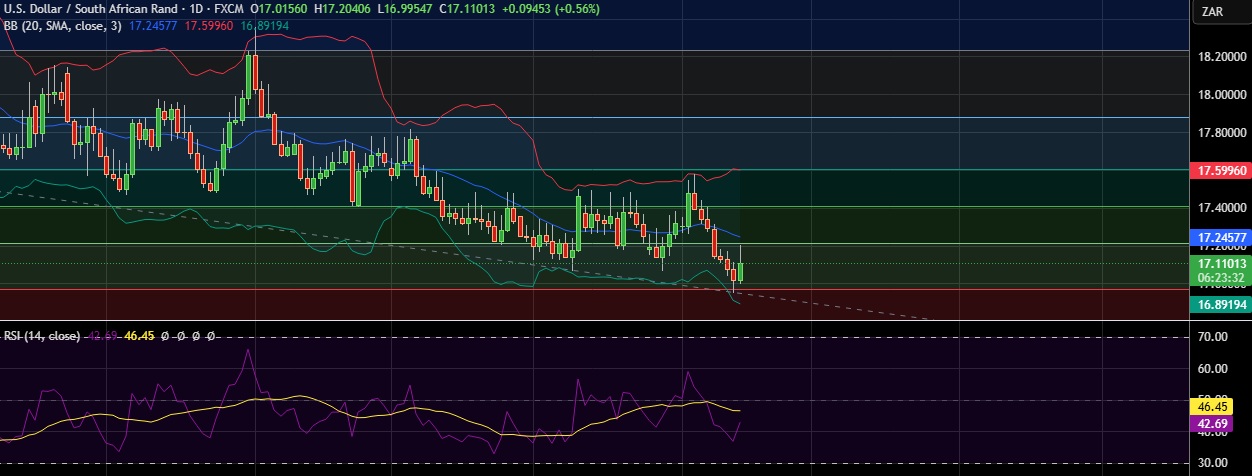This screenshot has height=476, width=1252.
Task: Select the 1D interval label in the legend
Action: click(x=191, y=9)
